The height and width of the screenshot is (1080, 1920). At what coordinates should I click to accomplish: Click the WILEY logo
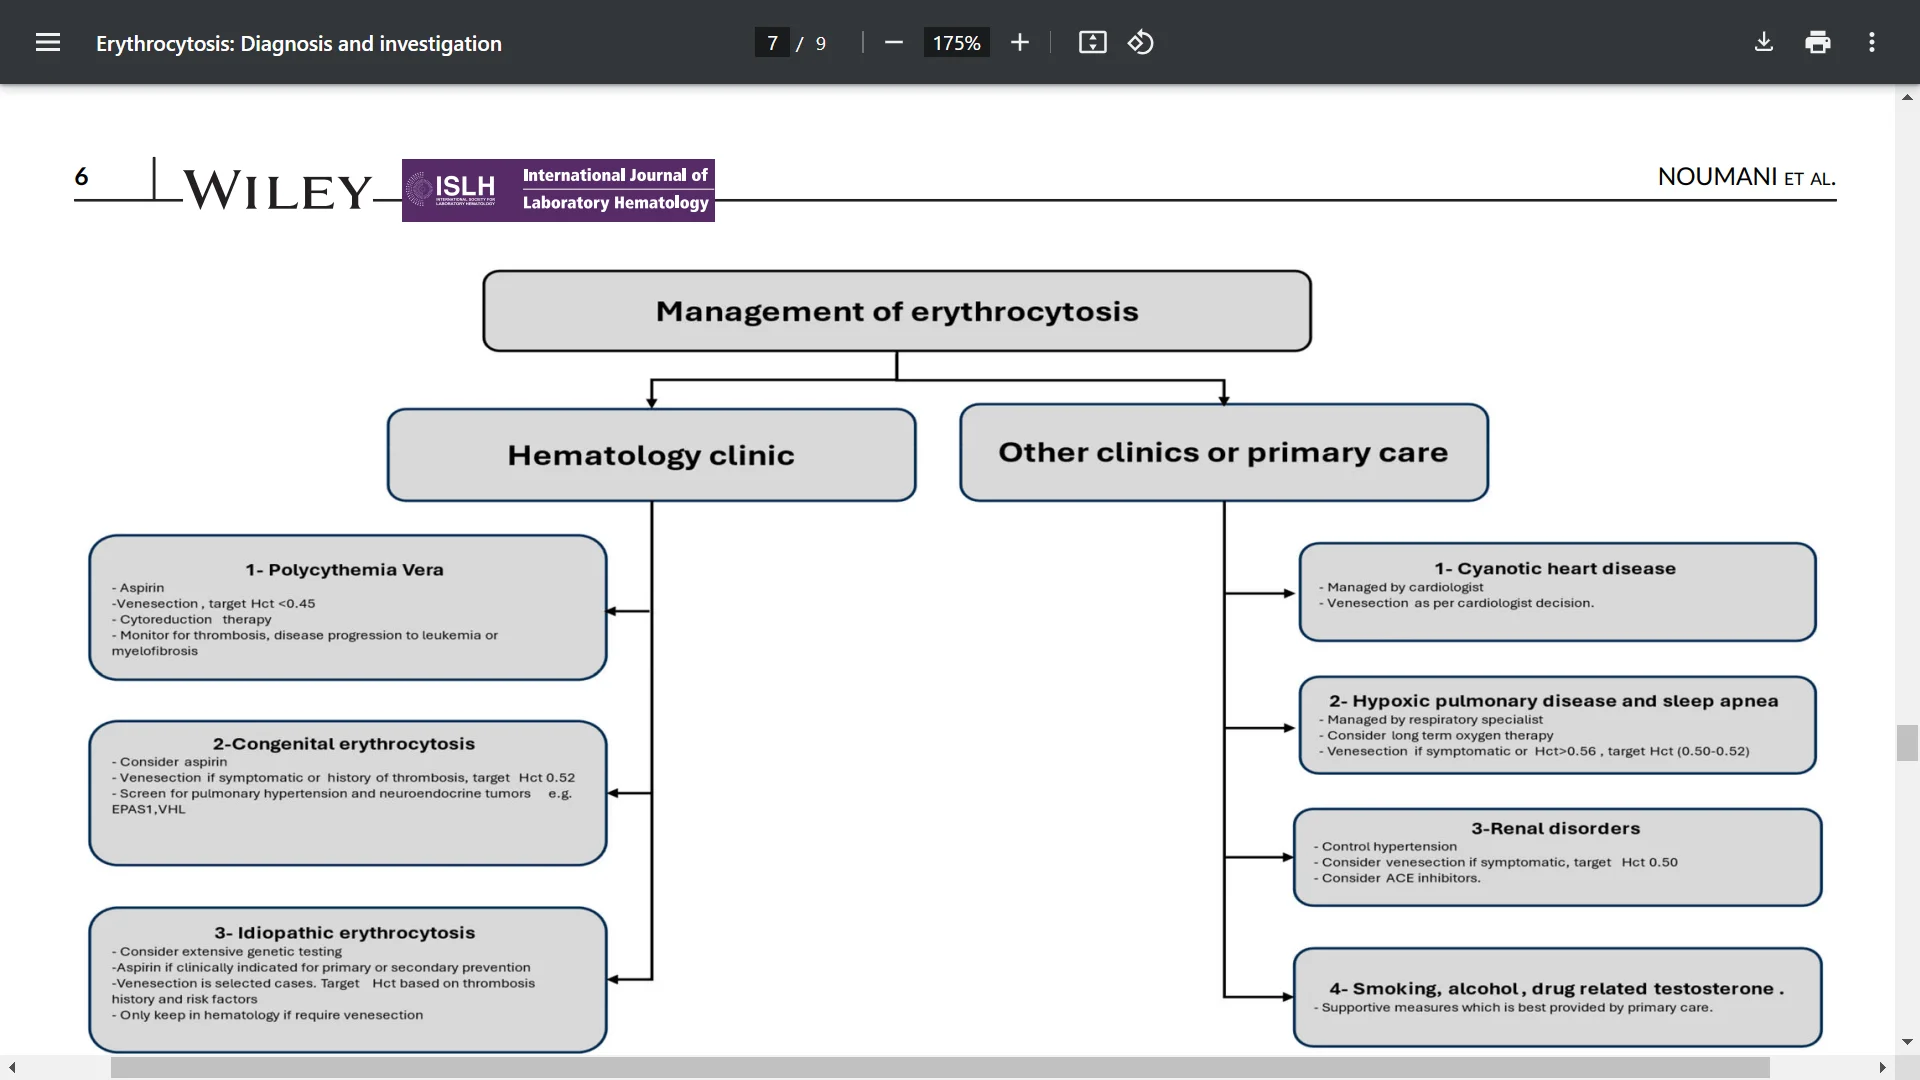point(277,189)
